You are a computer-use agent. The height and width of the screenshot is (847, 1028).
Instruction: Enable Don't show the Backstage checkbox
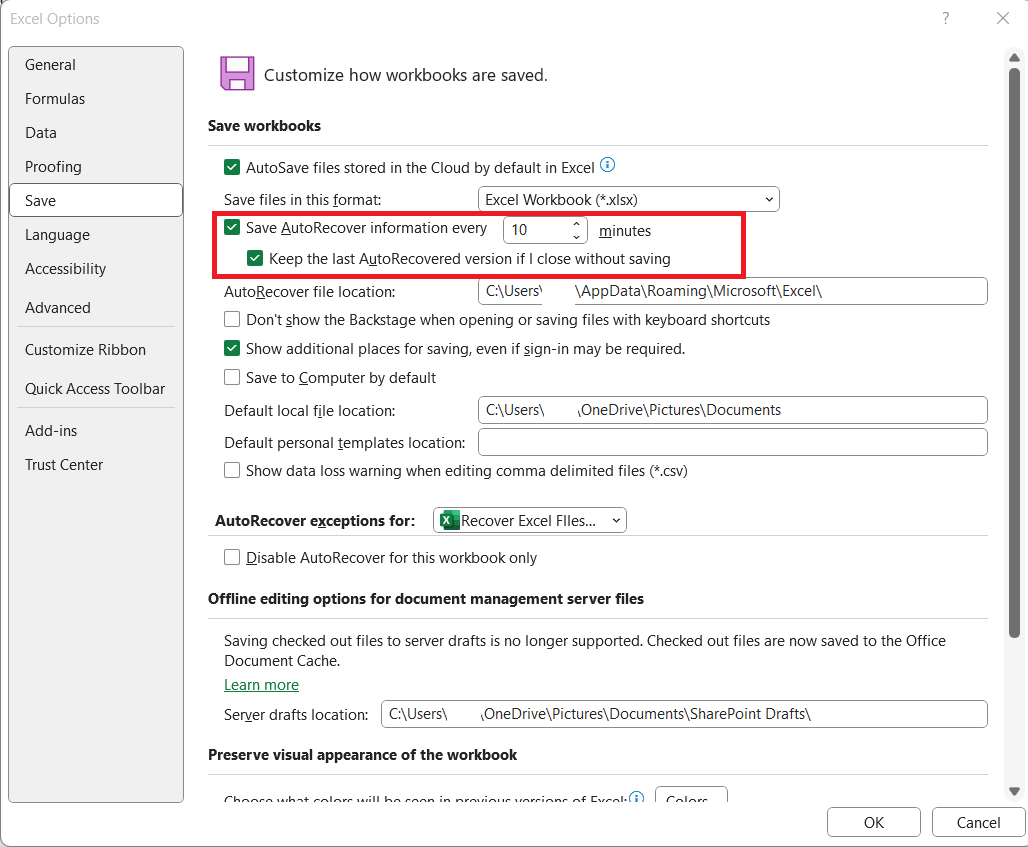[x=232, y=319]
